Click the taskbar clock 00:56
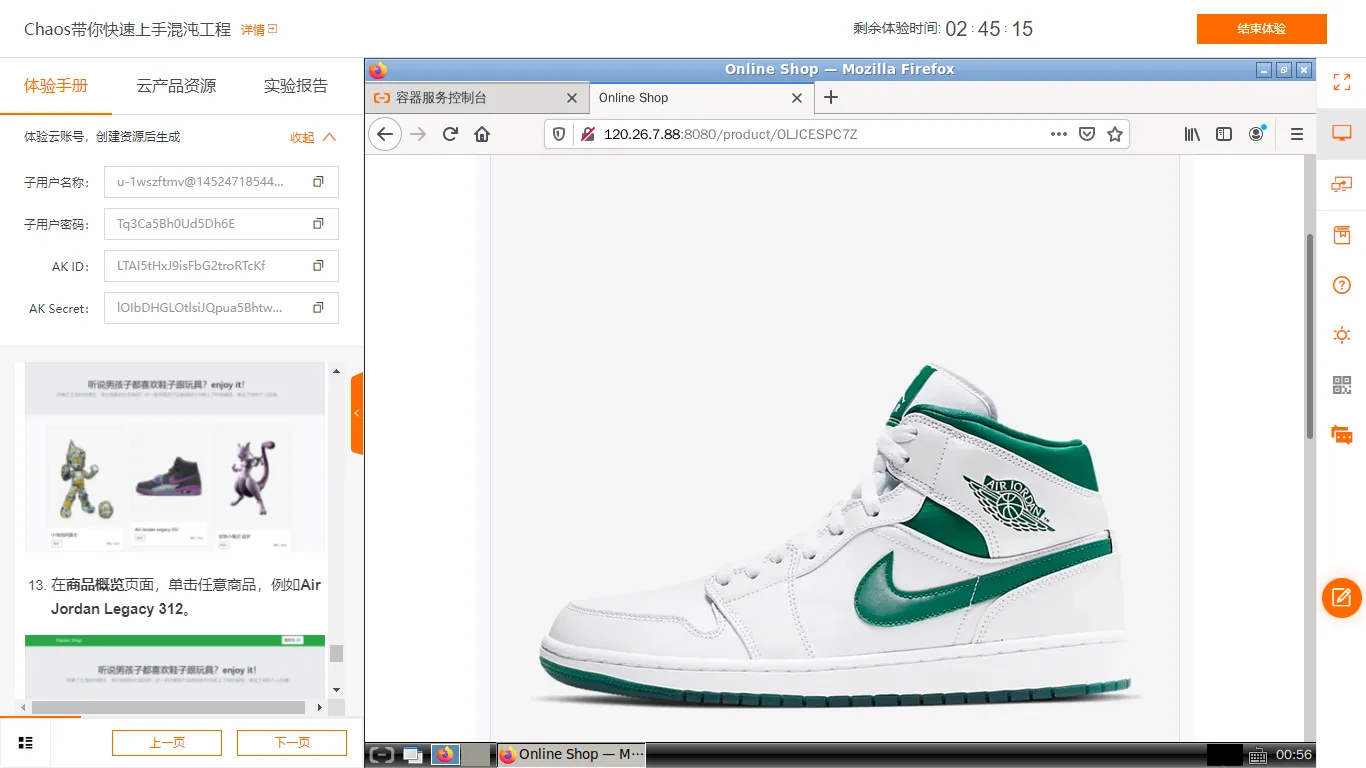The width and height of the screenshot is (1366, 768). tap(1294, 755)
